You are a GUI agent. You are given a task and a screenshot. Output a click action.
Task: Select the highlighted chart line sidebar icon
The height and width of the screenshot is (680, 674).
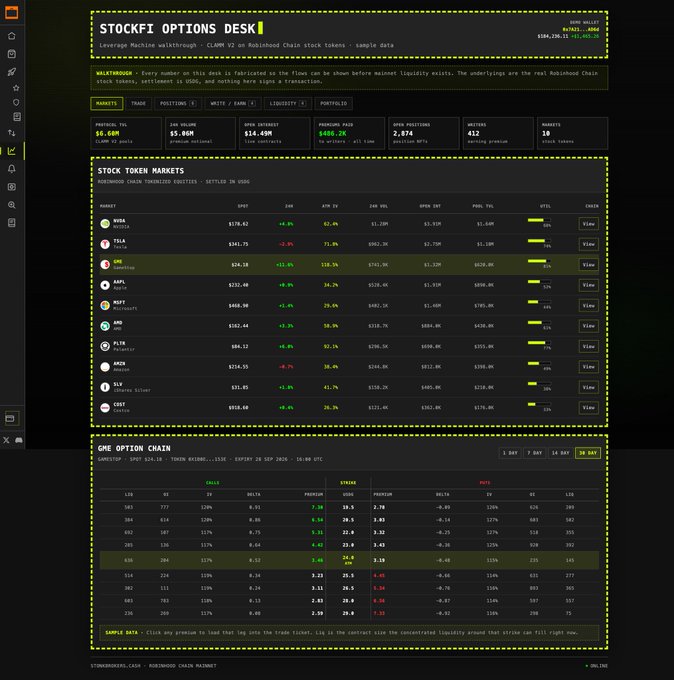tap(12, 151)
